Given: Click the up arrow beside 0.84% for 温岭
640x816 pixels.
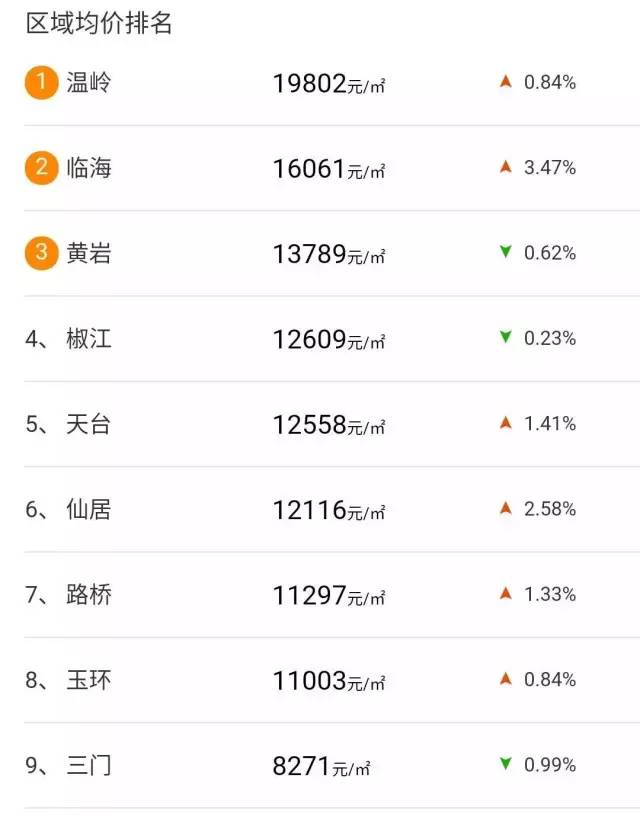Looking at the screenshot, I should point(506,82).
